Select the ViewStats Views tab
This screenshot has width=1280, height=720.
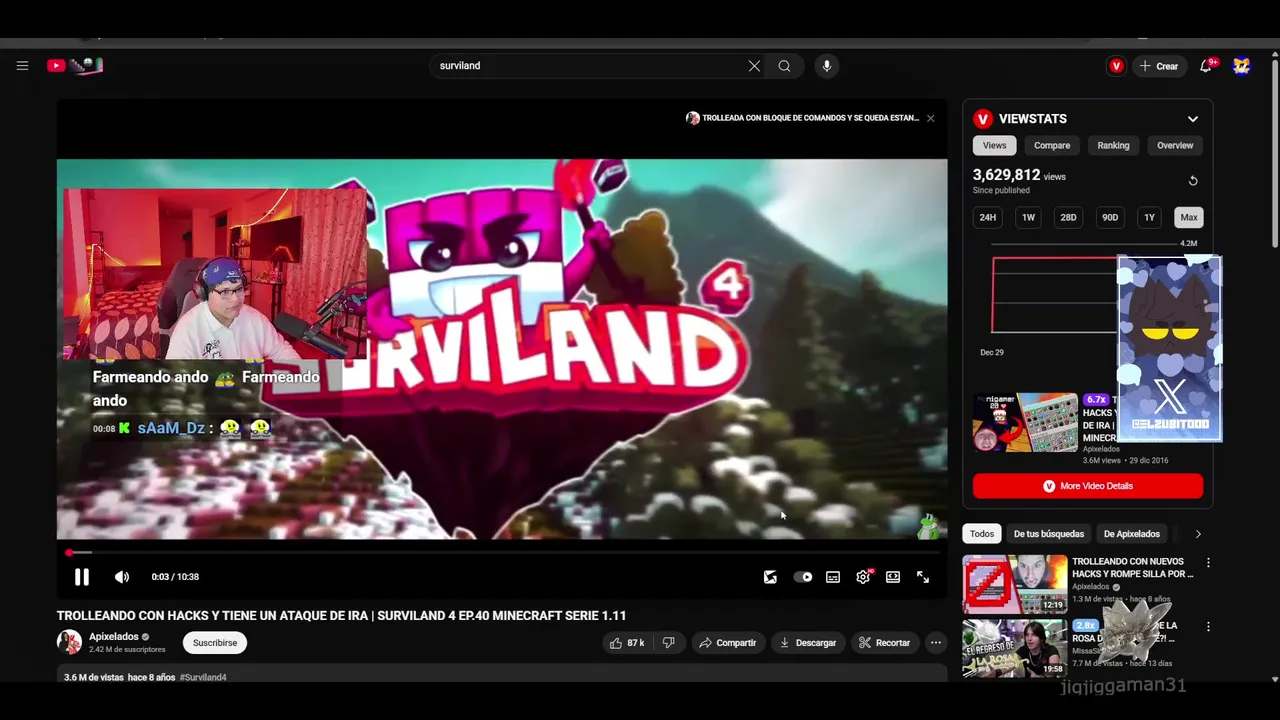click(x=994, y=145)
